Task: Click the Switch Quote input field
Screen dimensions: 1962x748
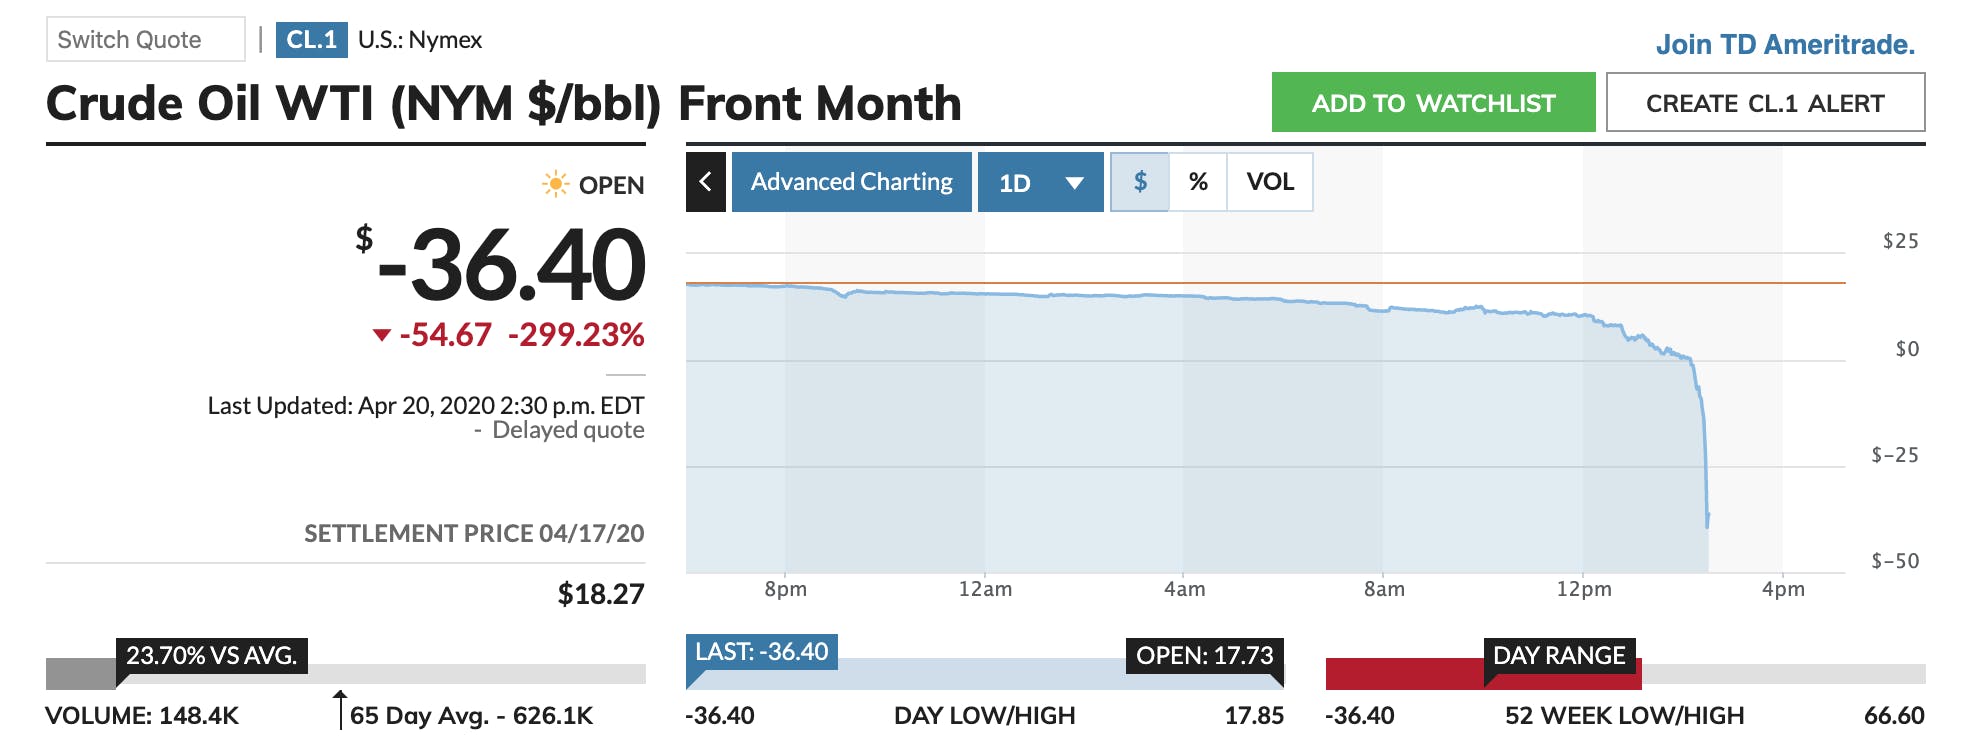Action: 146,40
